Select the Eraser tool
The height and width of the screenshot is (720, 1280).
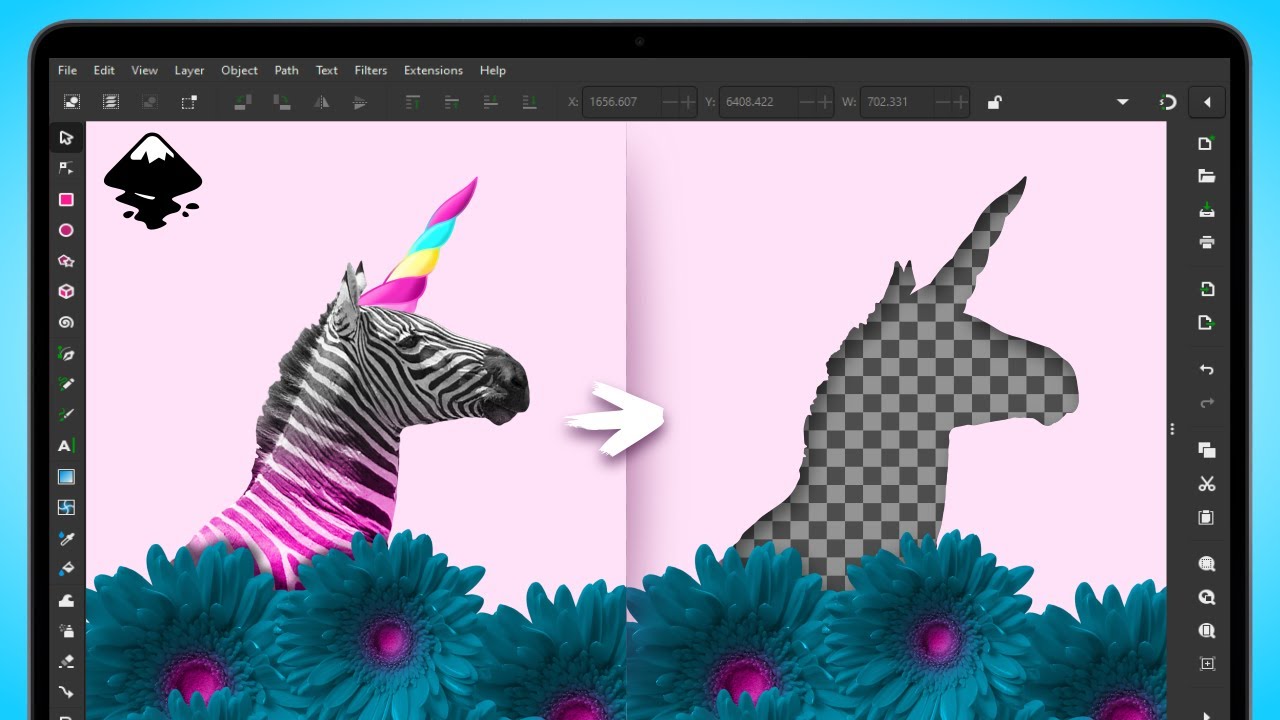point(66,661)
